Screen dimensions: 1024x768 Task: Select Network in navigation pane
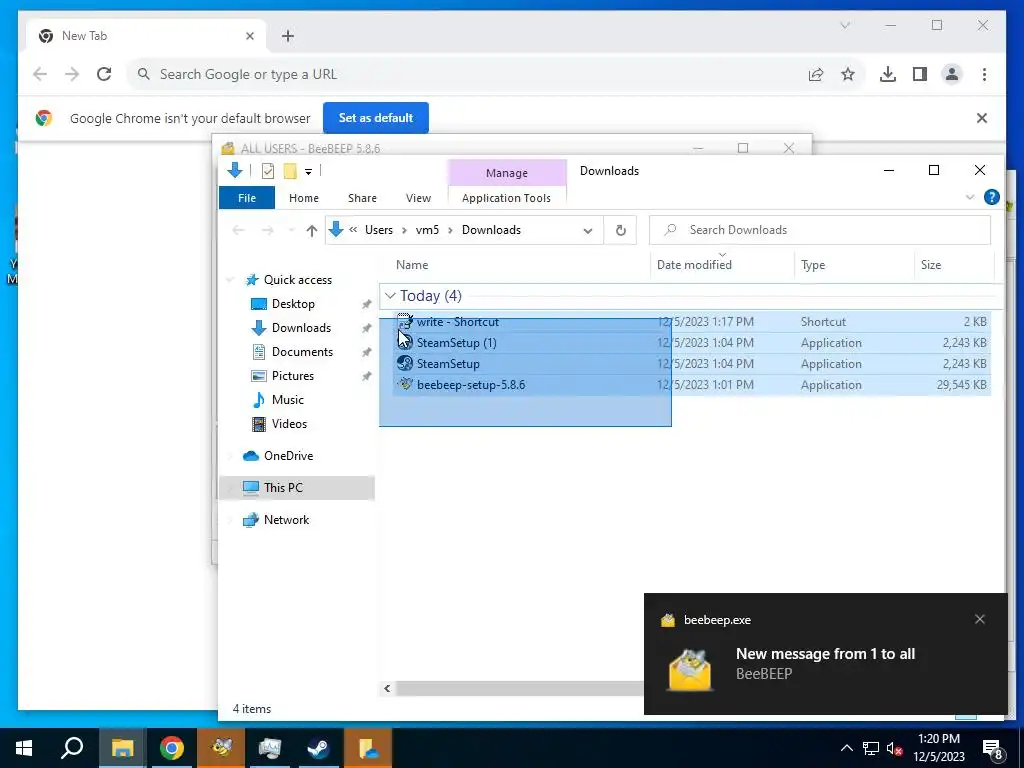(286, 520)
